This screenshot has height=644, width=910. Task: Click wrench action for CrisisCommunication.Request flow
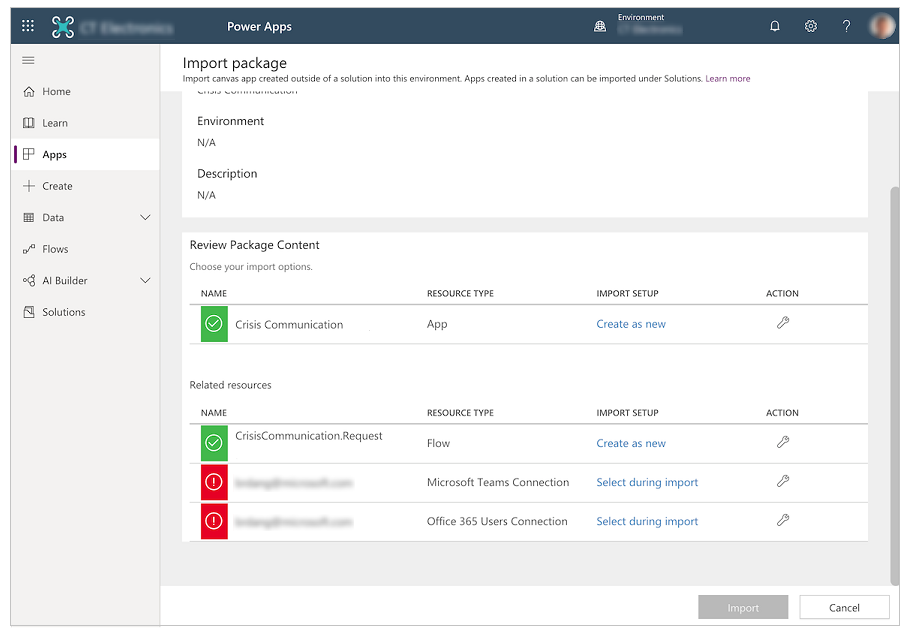point(783,443)
